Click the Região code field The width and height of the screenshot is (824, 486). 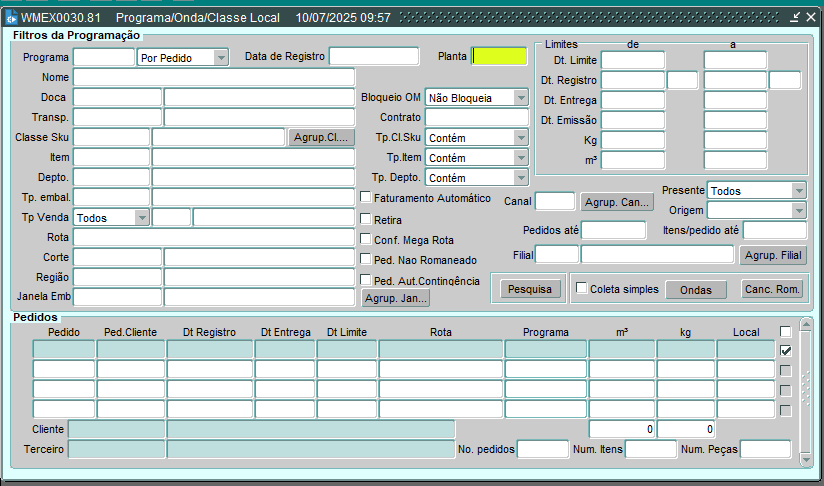(x=118, y=277)
